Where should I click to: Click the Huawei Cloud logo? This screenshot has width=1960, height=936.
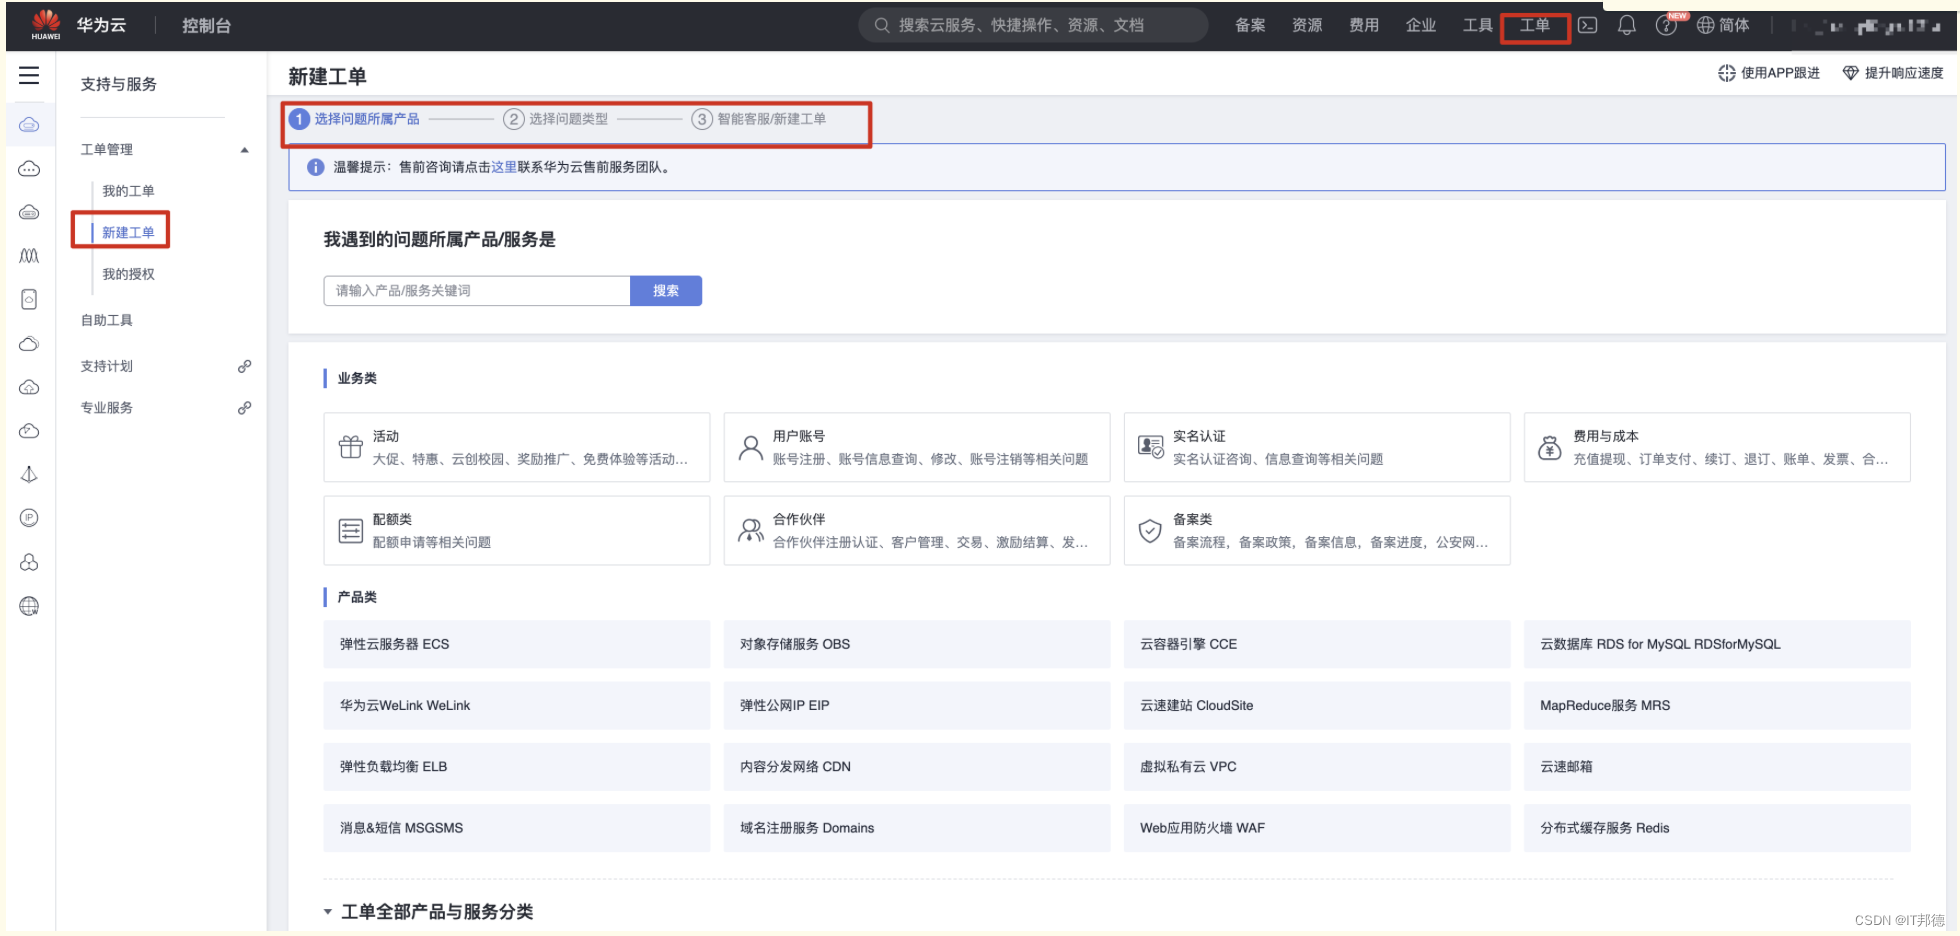46,24
